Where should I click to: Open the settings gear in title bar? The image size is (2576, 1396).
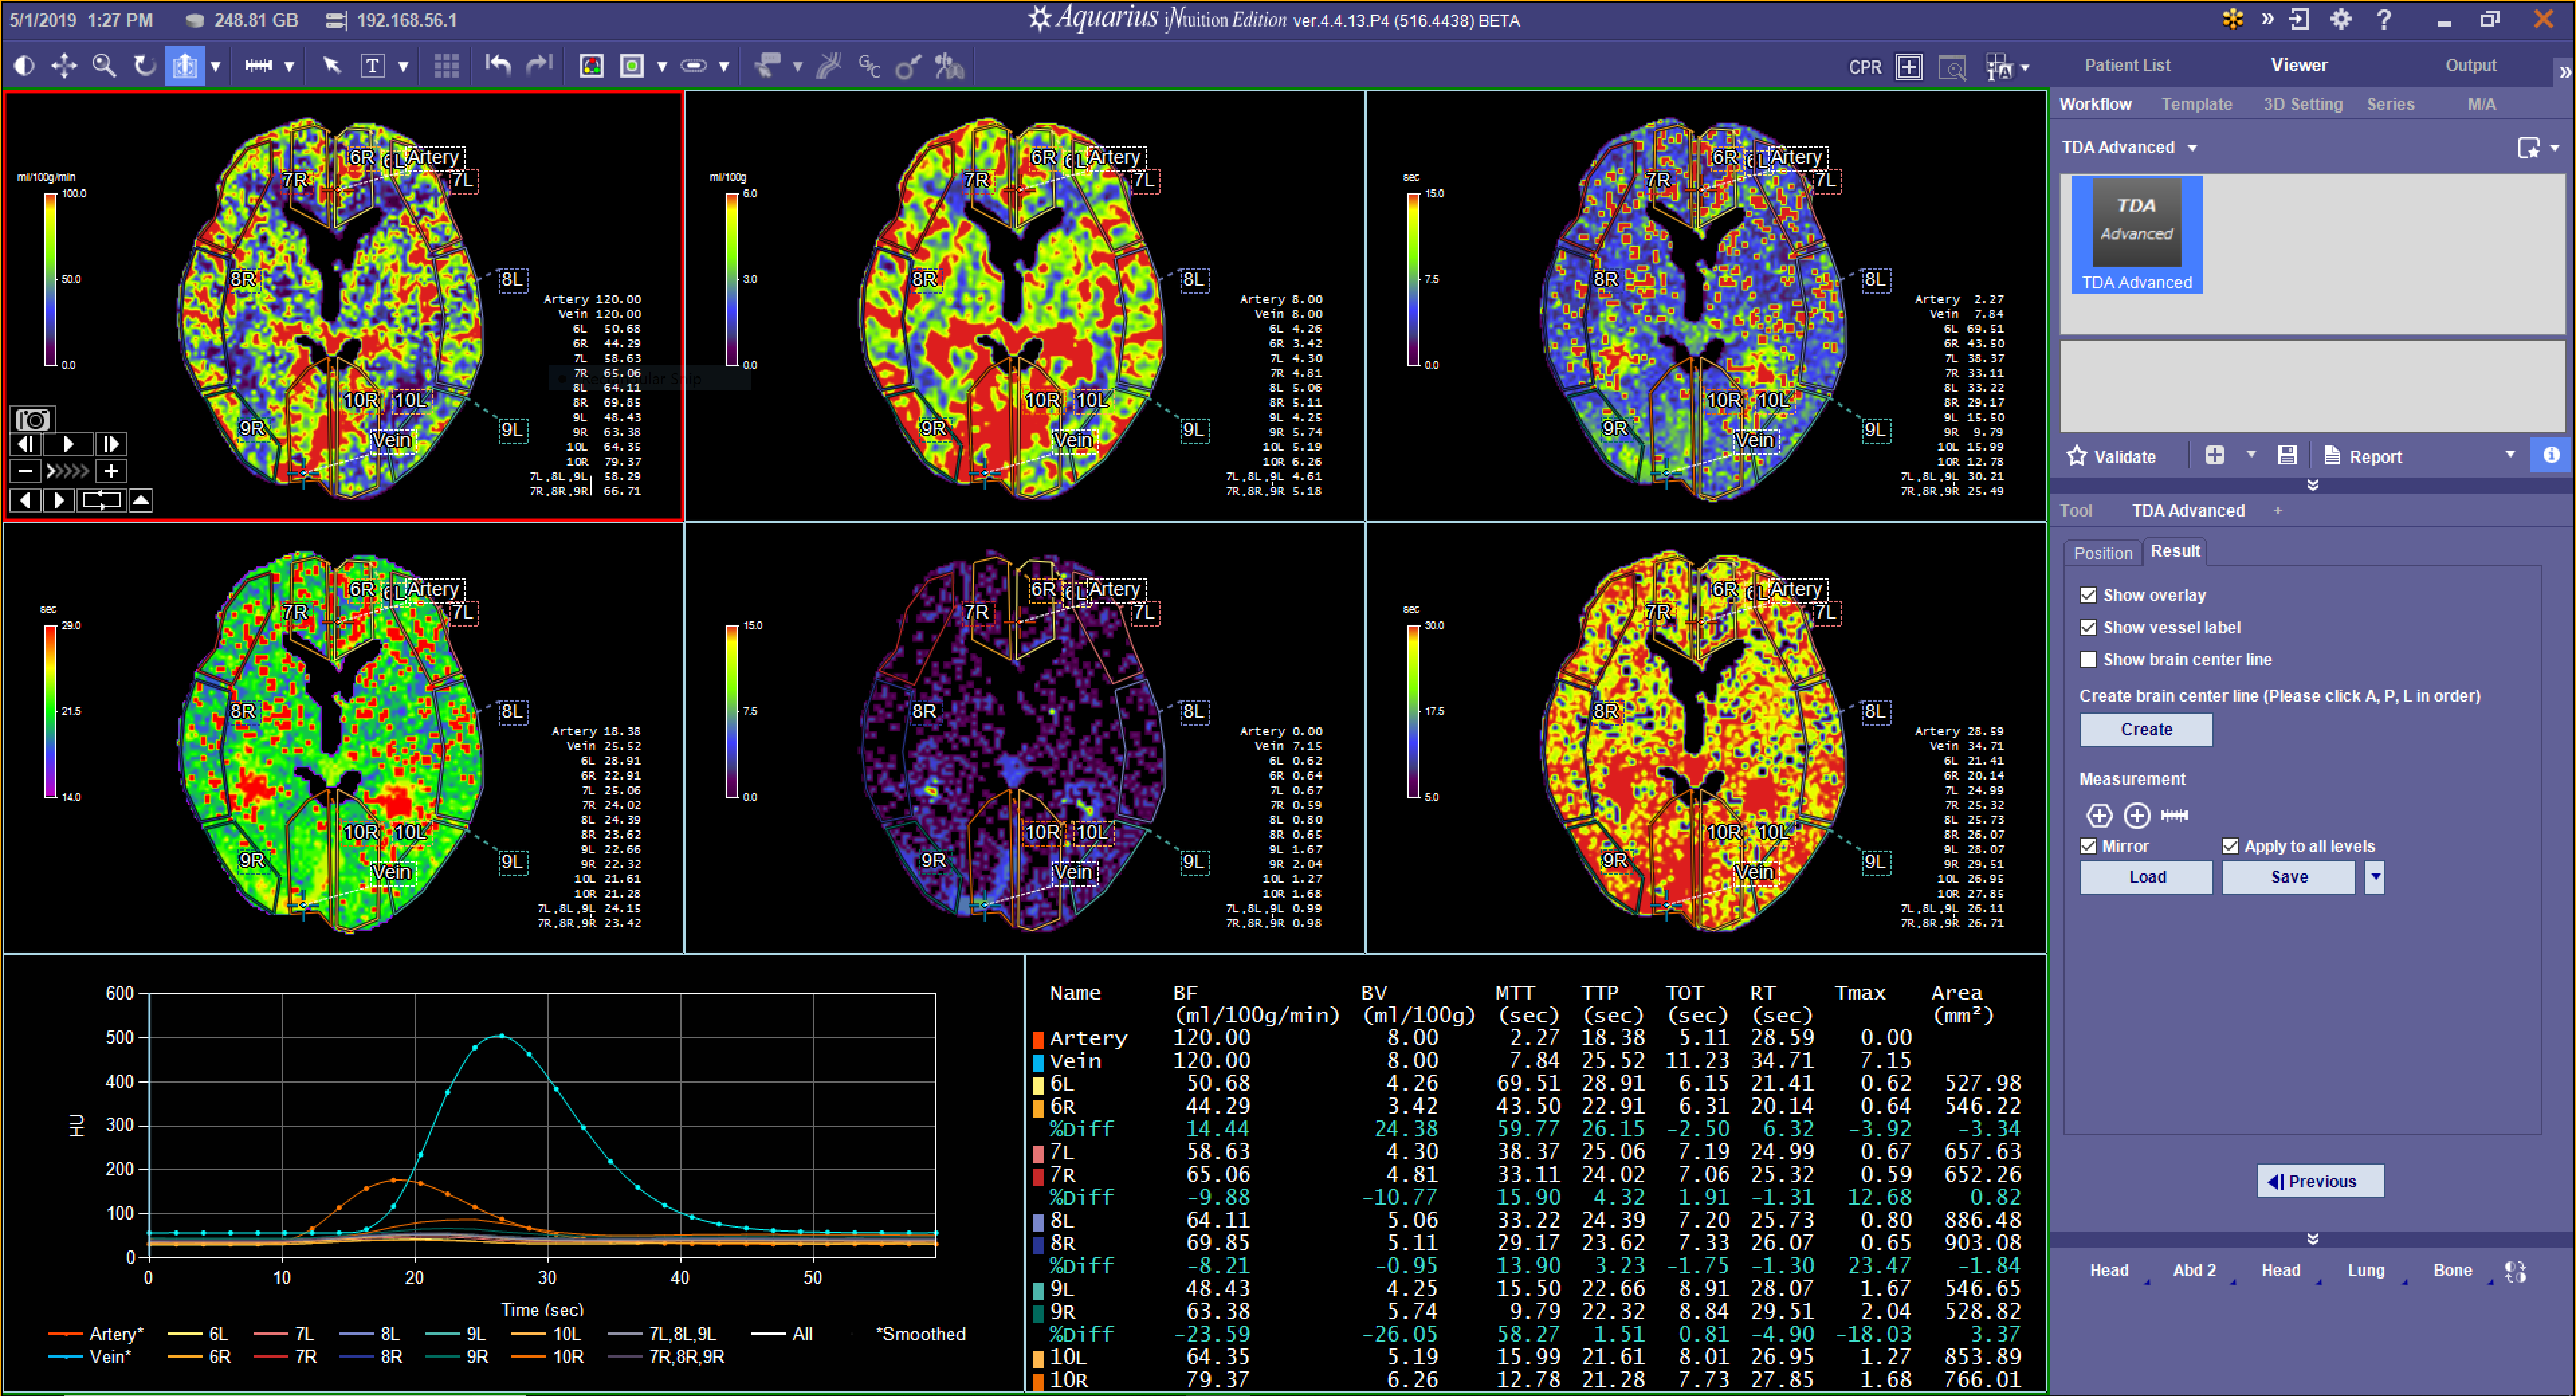pyautogui.click(x=2341, y=19)
